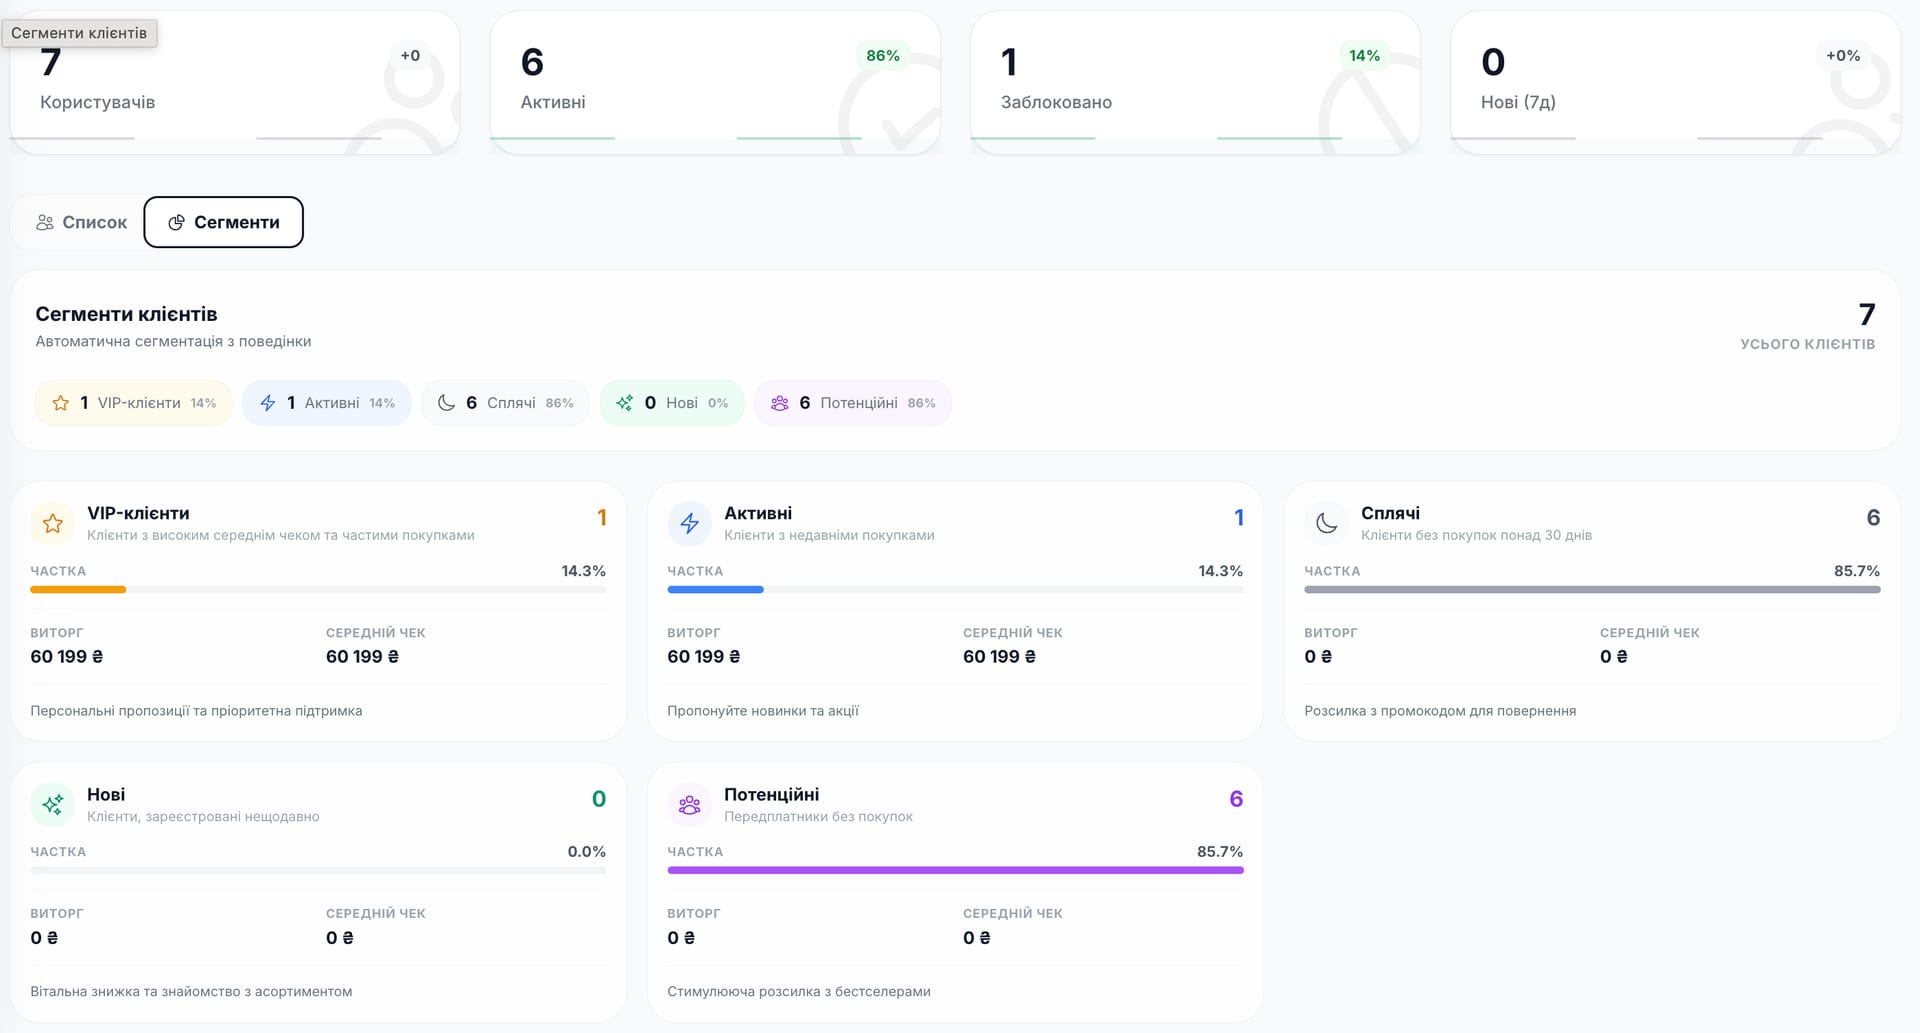1920x1033 pixels.
Task: Click the 0.0% share value on Нові card
Action: click(x=586, y=852)
